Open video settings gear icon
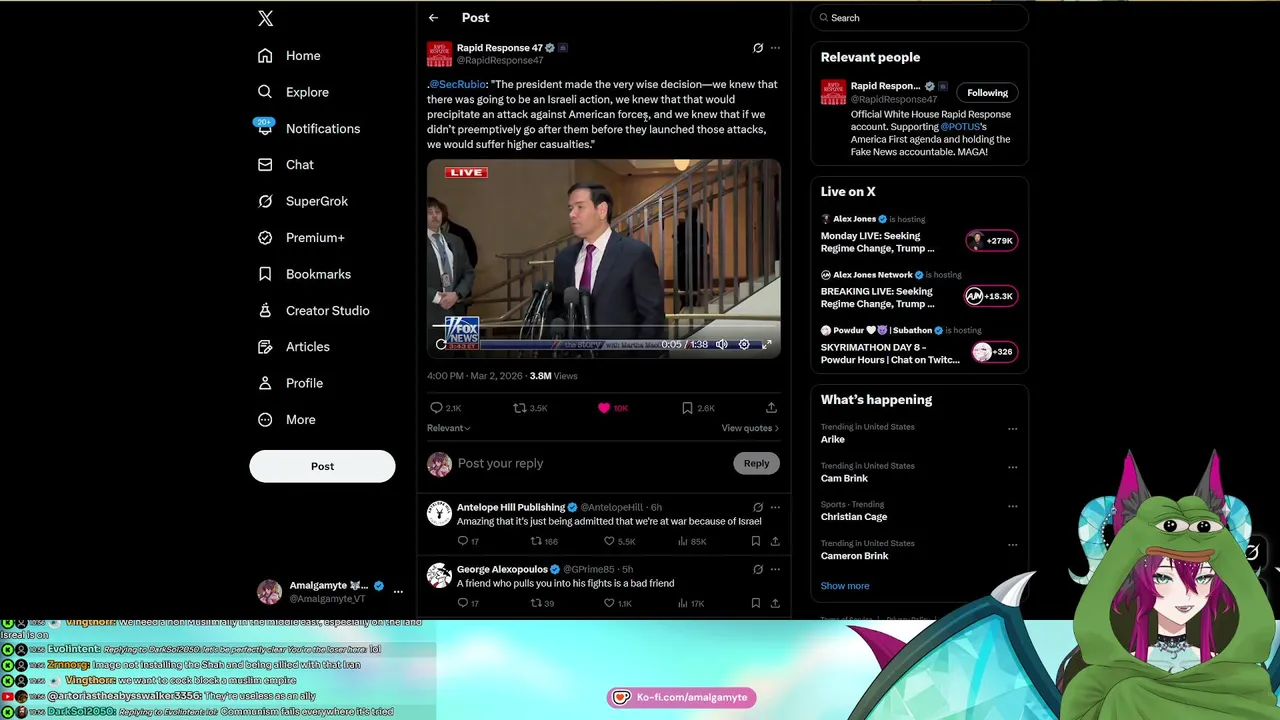Screen dimensions: 1280x720 744,344
